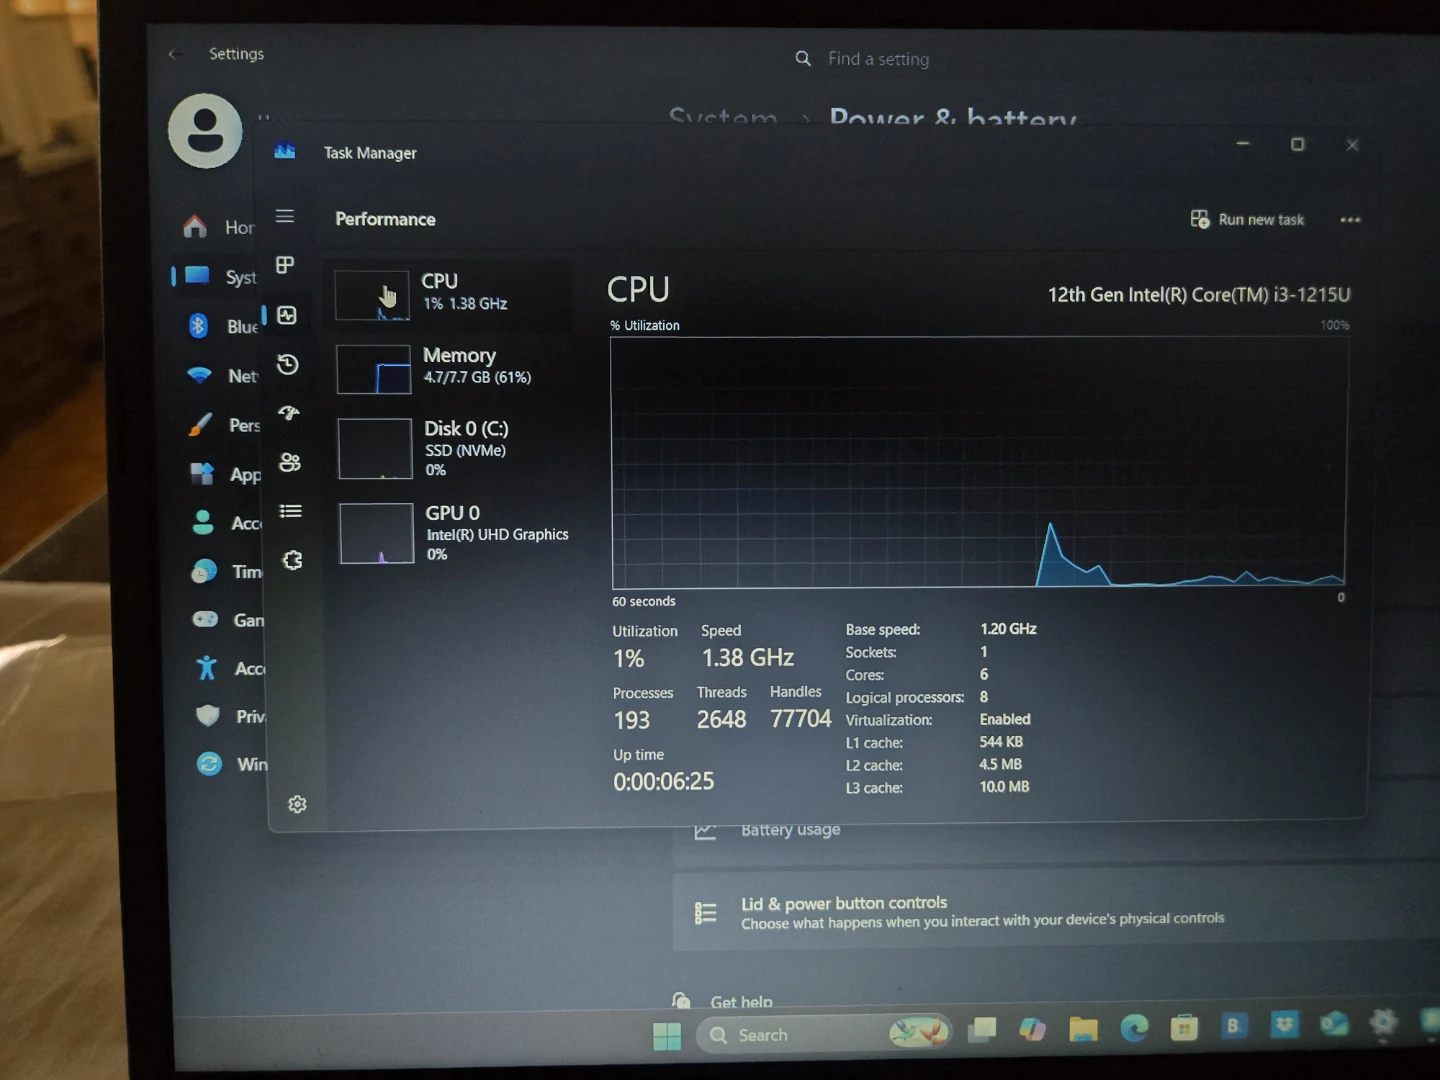Open File Explorer on taskbar
1440x1080 pixels.
tap(1083, 1028)
